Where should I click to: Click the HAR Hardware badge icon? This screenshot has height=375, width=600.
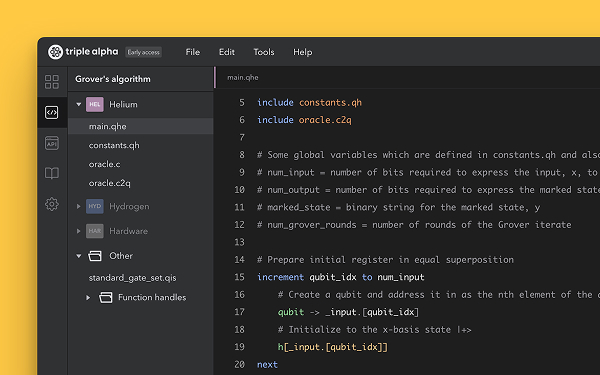(x=95, y=231)
